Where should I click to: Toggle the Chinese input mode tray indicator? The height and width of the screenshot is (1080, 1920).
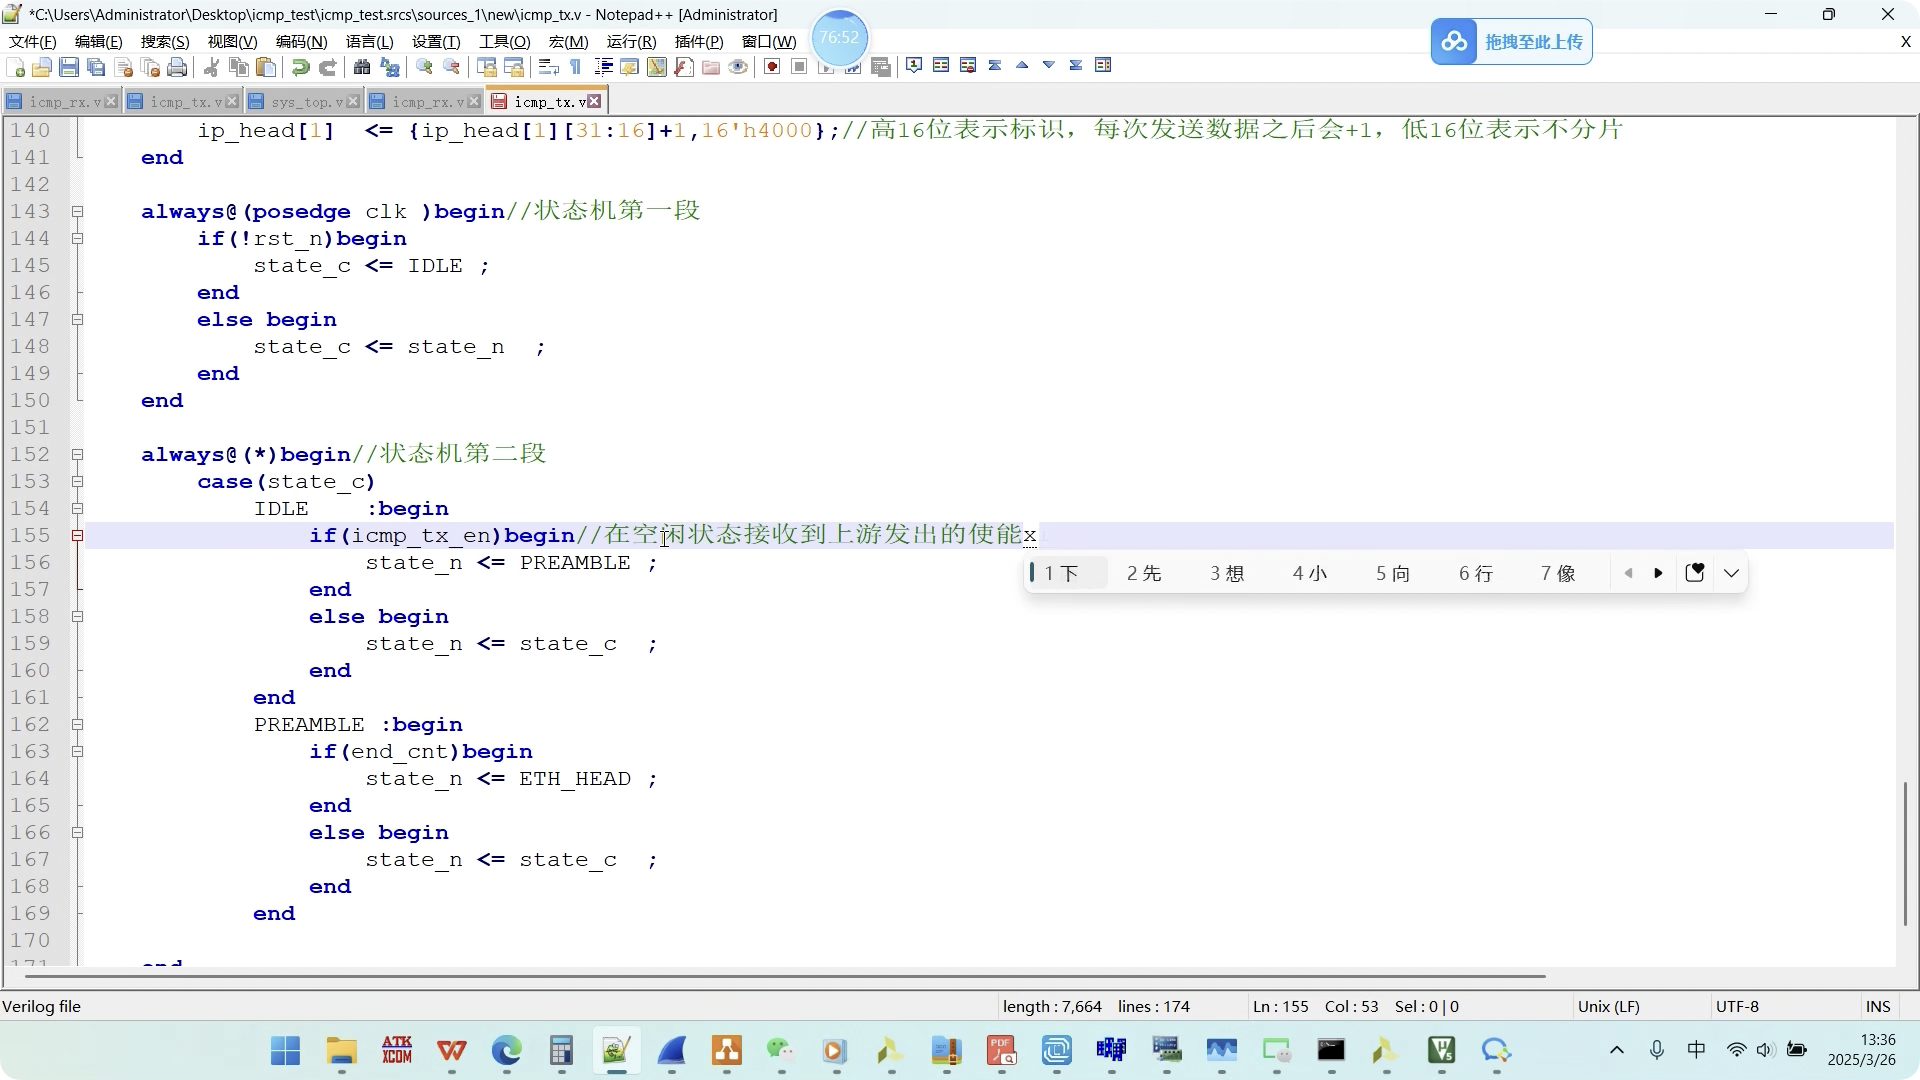[x=1696, y=1049]
